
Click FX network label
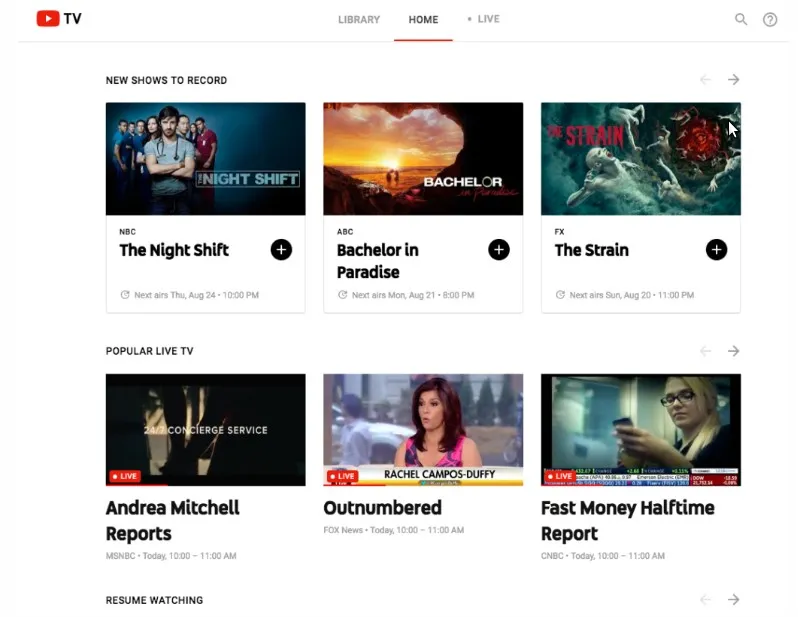559,232
